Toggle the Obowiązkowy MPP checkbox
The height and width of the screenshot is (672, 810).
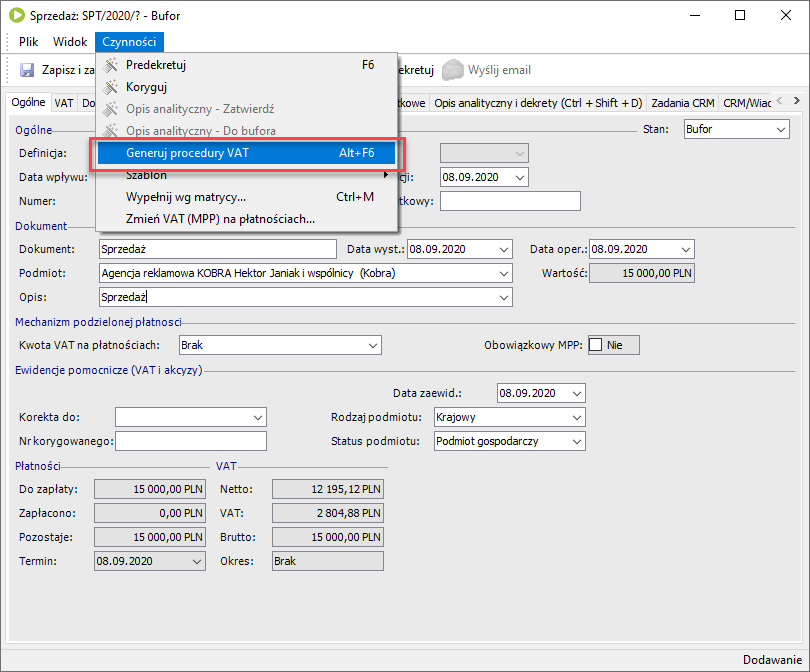[596, 345]
